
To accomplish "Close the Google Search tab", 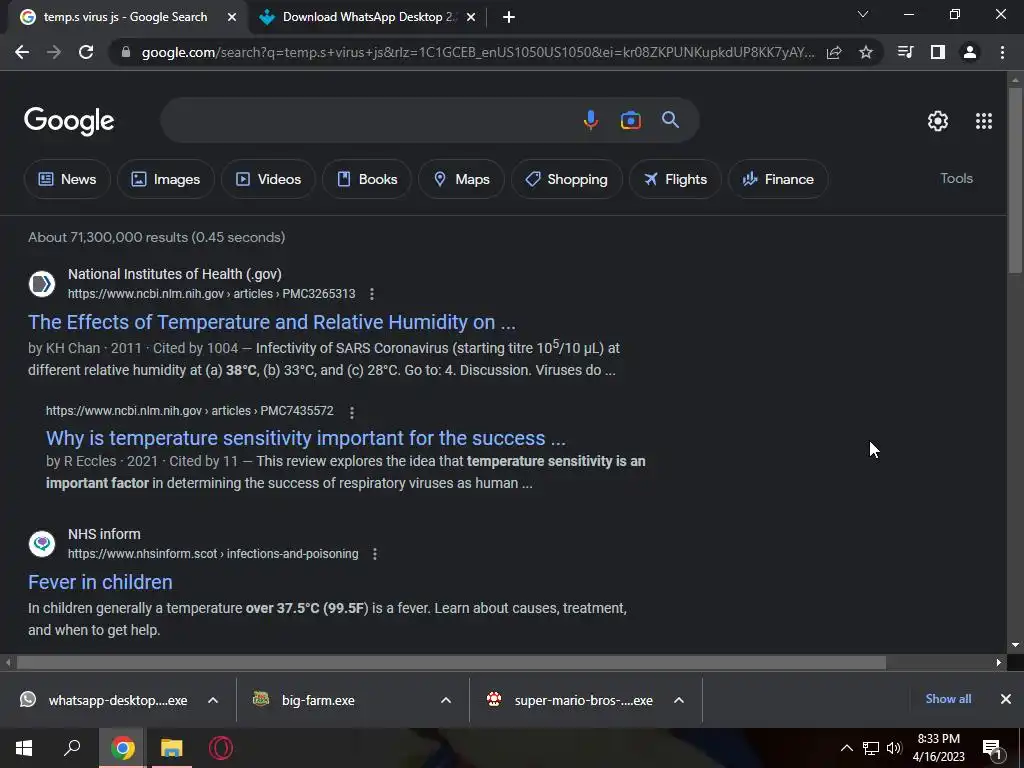I will [232, 18].
